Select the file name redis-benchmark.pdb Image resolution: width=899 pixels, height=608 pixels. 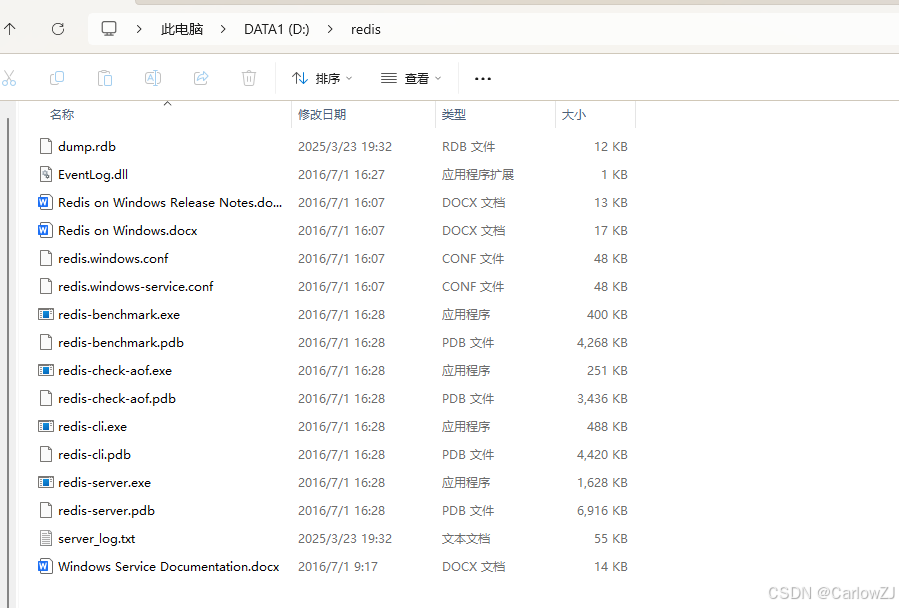click(x=121, y=343)
